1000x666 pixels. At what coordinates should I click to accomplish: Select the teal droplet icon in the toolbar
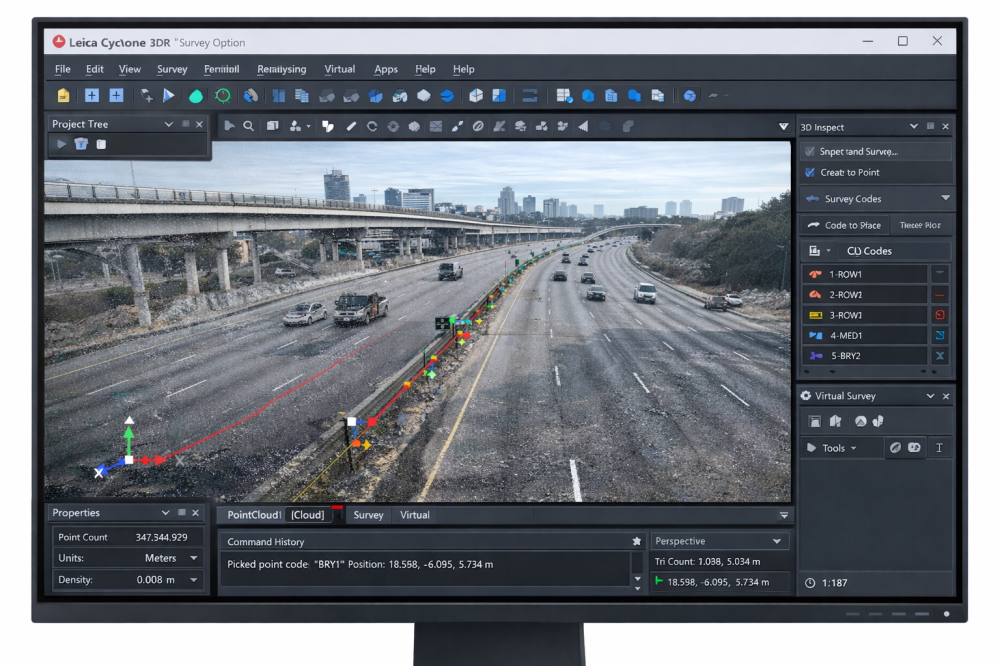196,96
